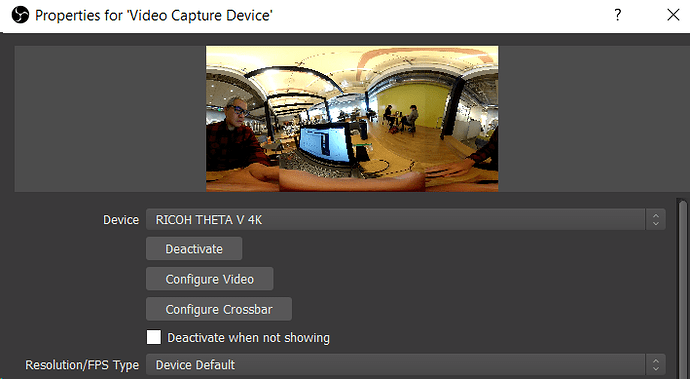
Task: Open the Configure Video settings
Action: tap(209, 279)
